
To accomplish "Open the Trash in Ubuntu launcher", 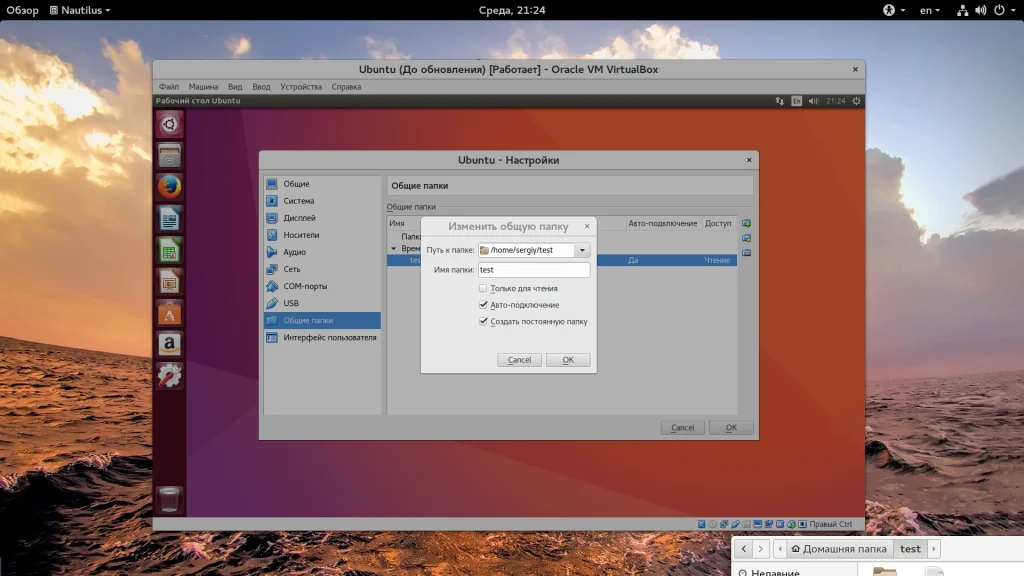I will [170, 499].
